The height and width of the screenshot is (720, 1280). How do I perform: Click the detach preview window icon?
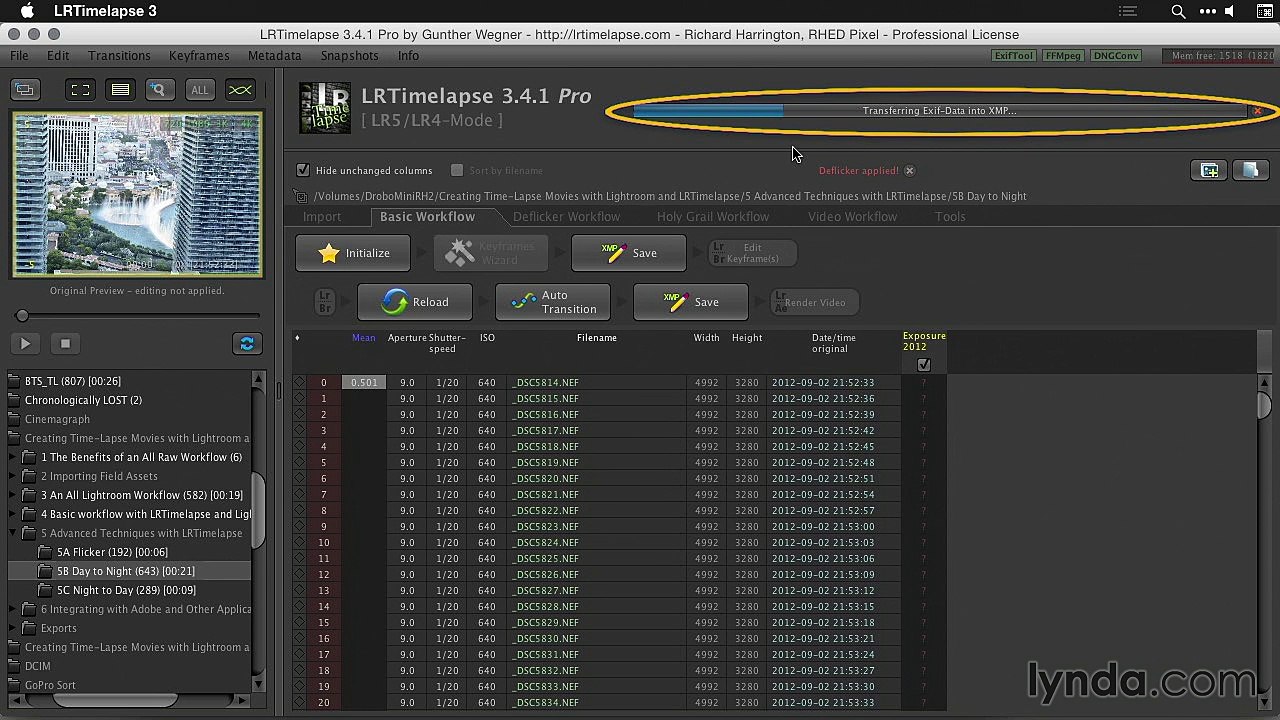(x=25, y=90)
